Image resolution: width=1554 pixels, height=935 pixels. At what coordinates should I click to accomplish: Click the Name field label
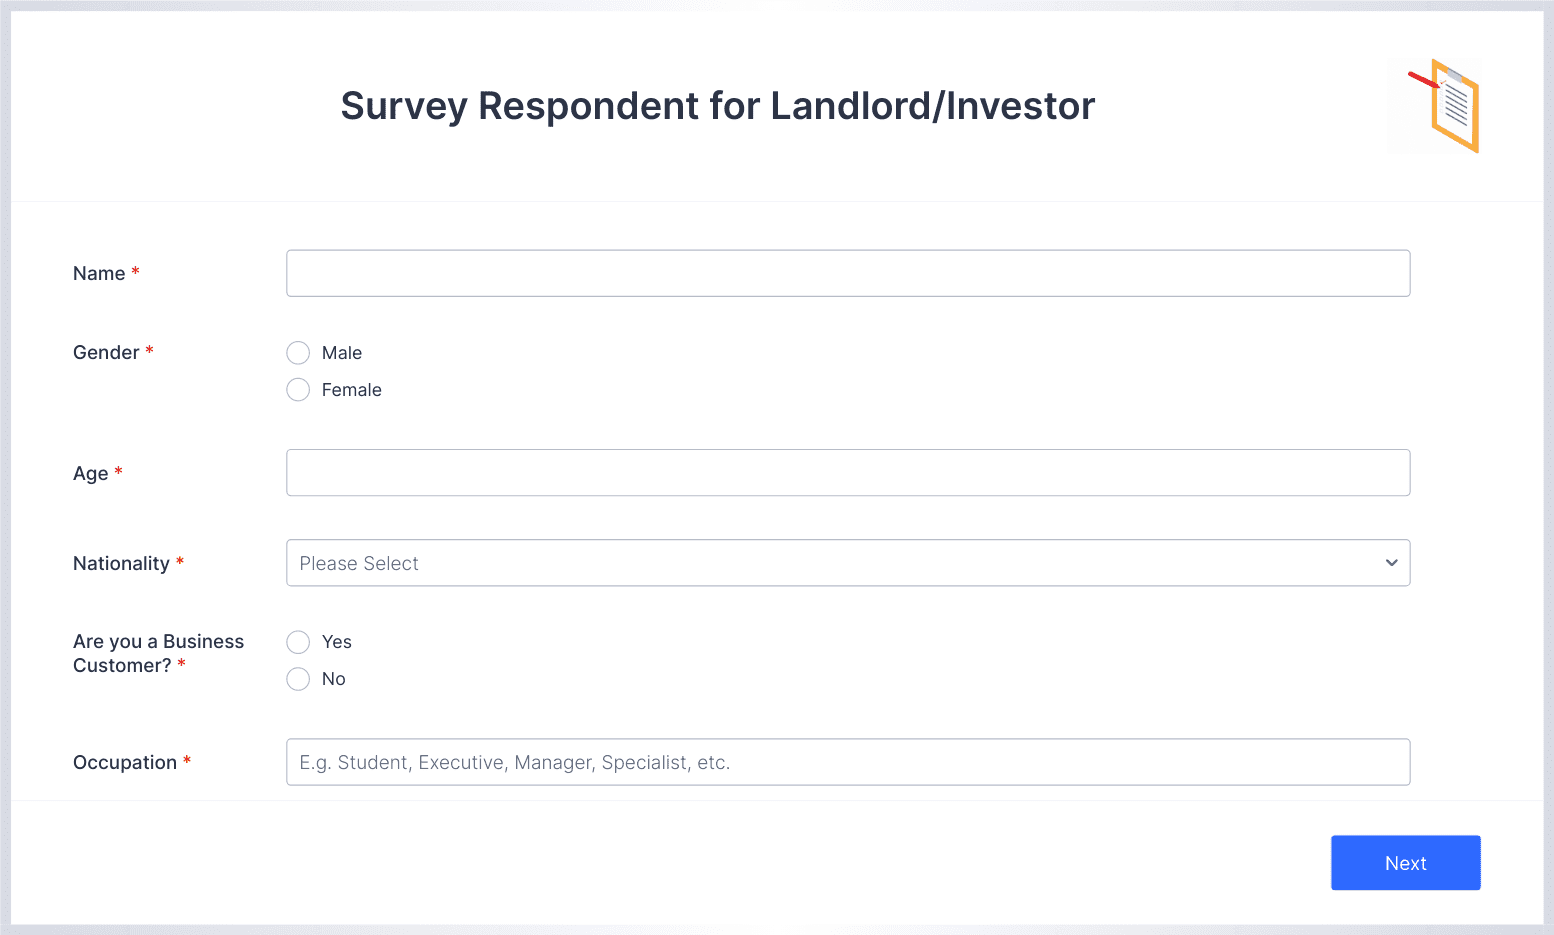point(99,274)
